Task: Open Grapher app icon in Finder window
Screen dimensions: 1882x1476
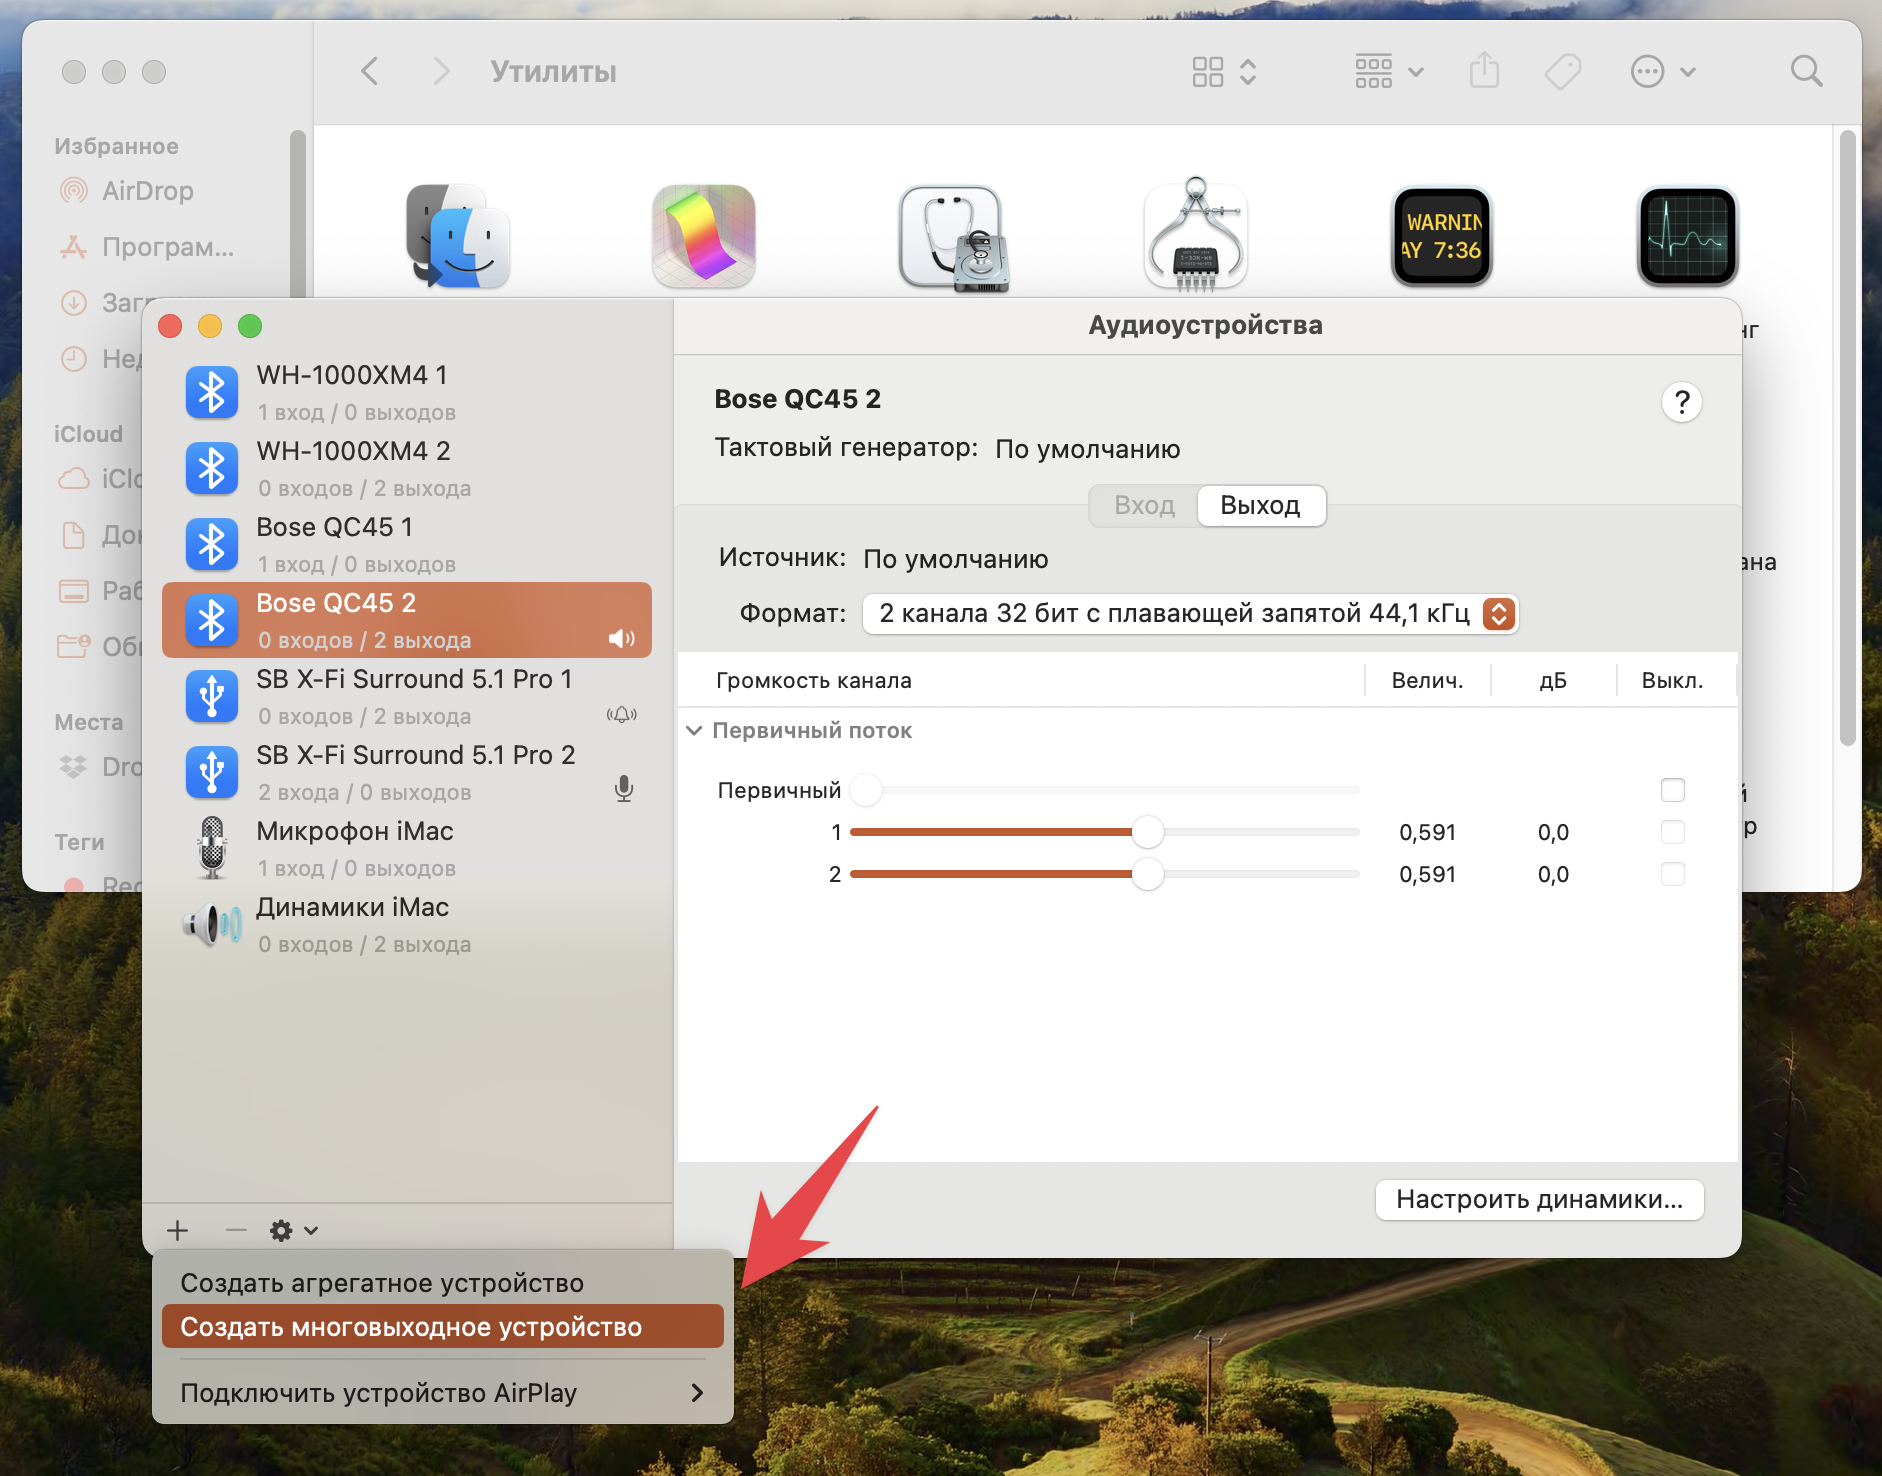Action: coord(704,236)
